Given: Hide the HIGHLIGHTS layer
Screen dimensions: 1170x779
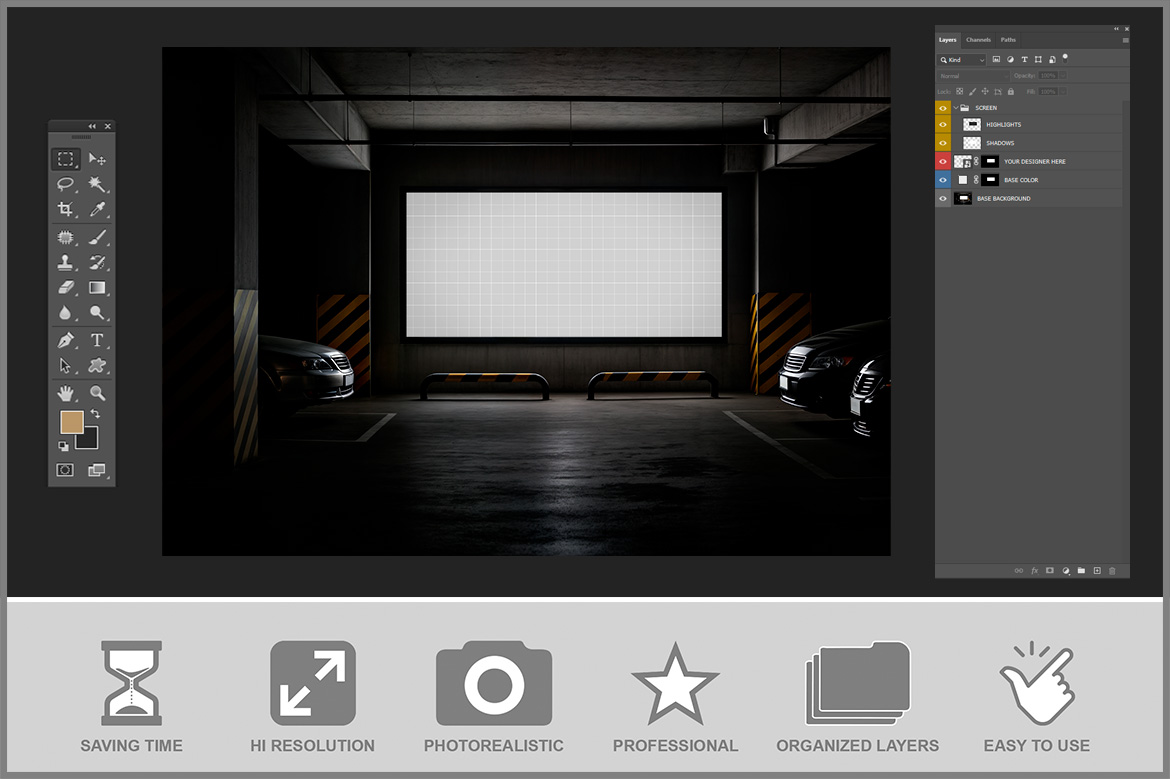Looking at the screenshot, I should pos(943,125).
